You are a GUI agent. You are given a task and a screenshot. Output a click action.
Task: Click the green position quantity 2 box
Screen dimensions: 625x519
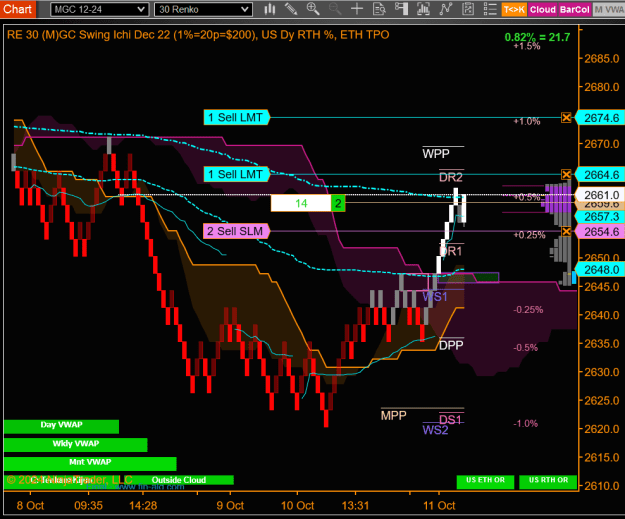[x=338, y=203]
